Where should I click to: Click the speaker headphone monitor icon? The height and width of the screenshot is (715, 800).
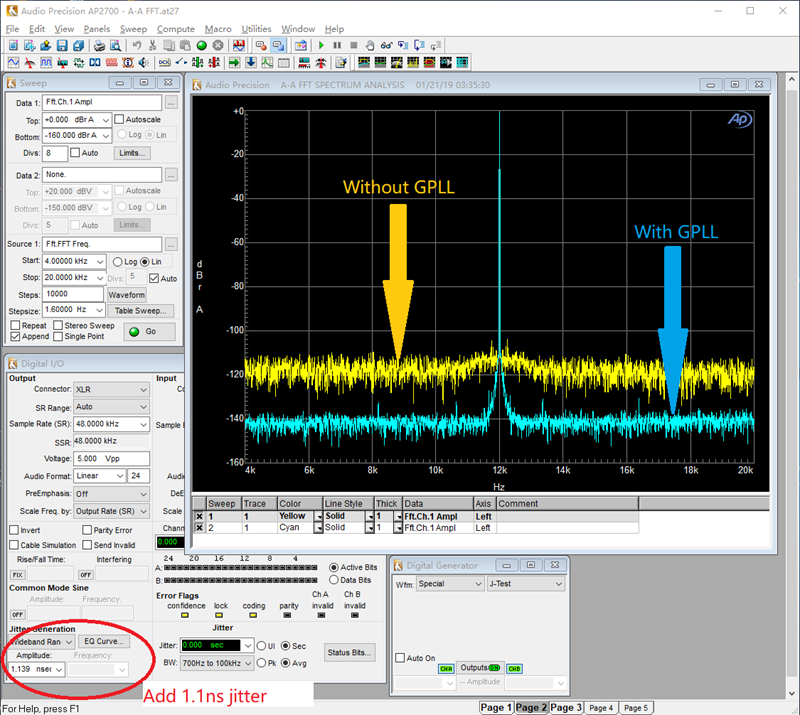pos(144,63)
